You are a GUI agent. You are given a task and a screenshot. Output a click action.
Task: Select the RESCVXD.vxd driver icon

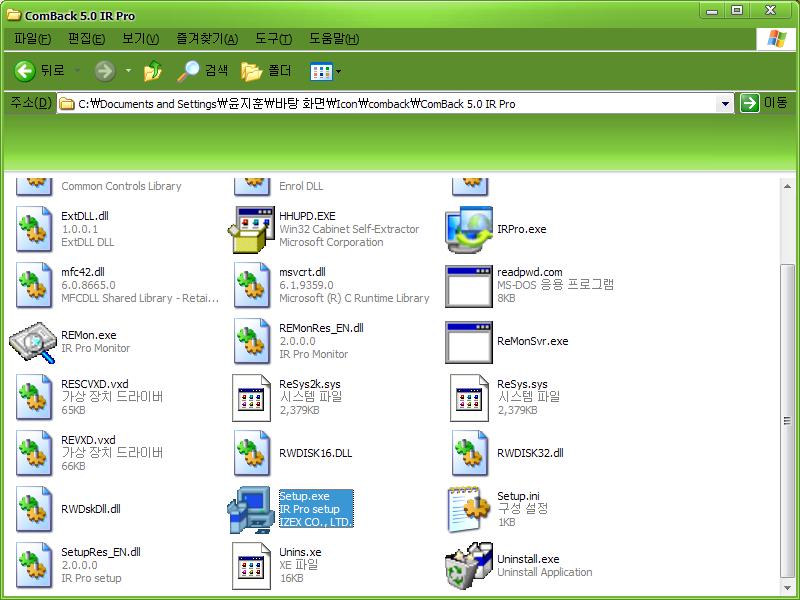pyautogui.click(x=34, y=397)
